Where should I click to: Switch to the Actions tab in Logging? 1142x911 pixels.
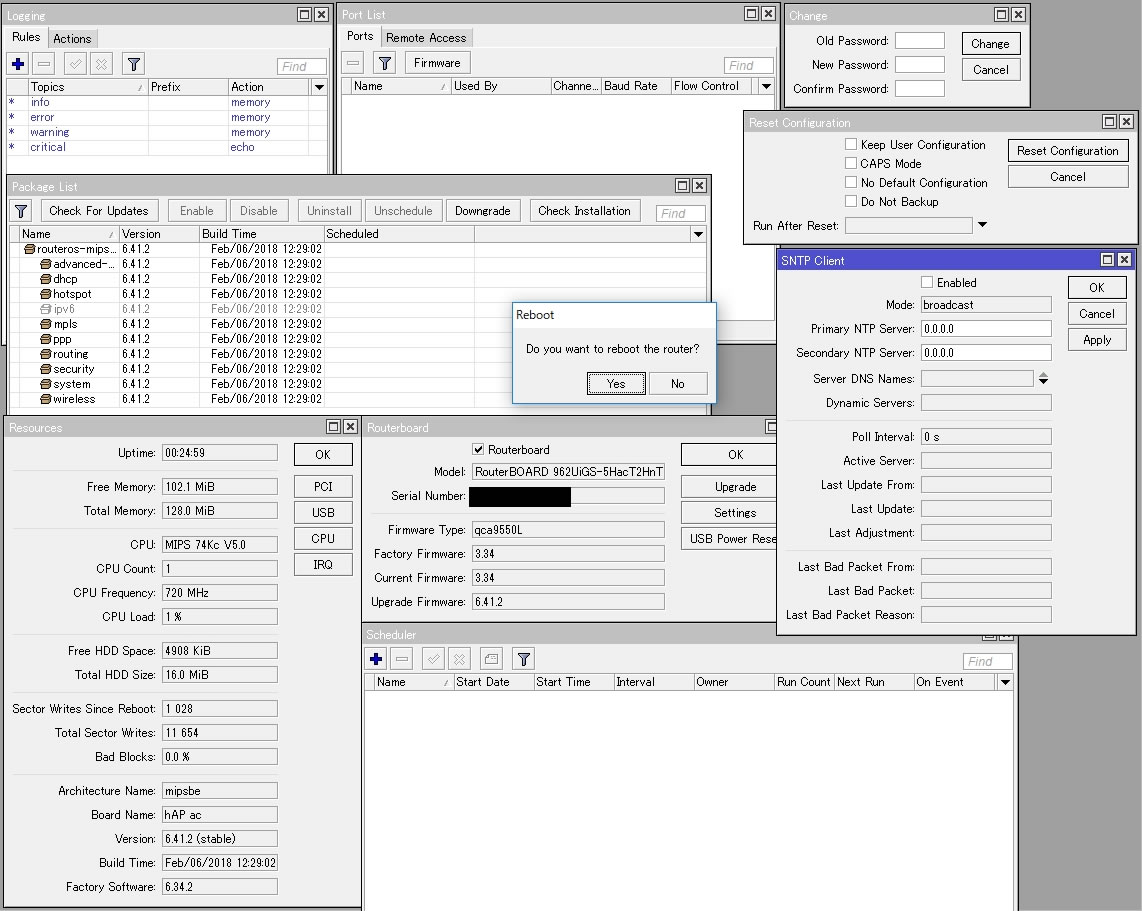pos(72,38)
